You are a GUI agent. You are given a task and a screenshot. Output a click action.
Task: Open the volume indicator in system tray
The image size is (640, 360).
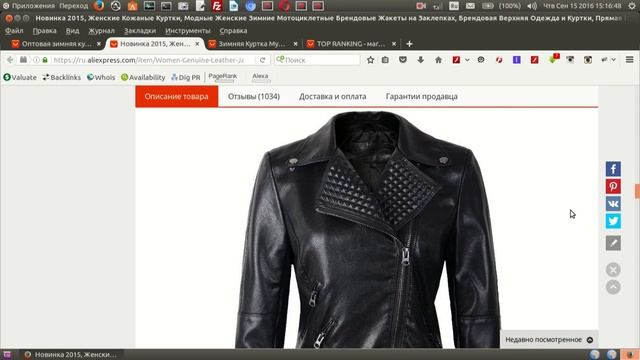pyautogui.click(x=532, y=6)
